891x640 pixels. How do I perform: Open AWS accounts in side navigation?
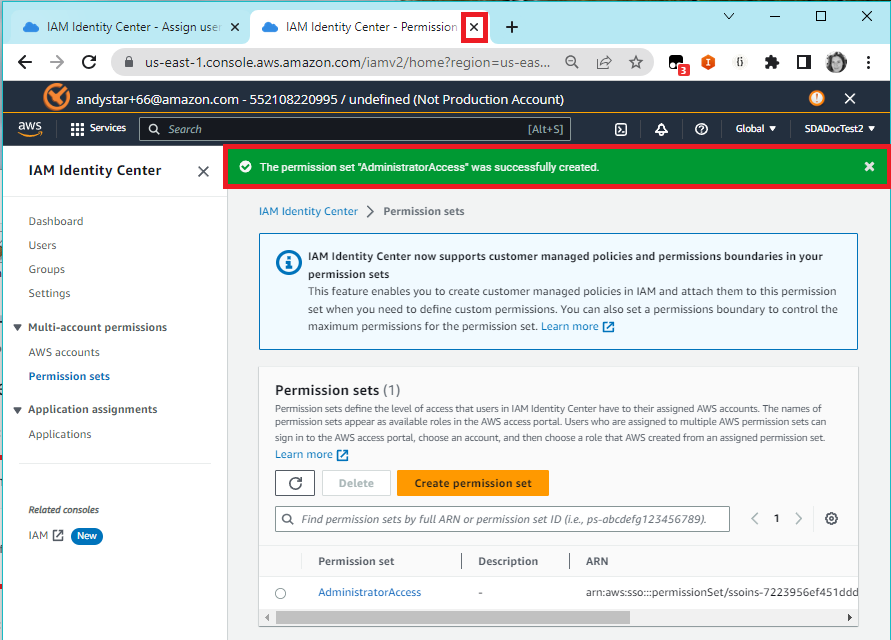(64, 352)
